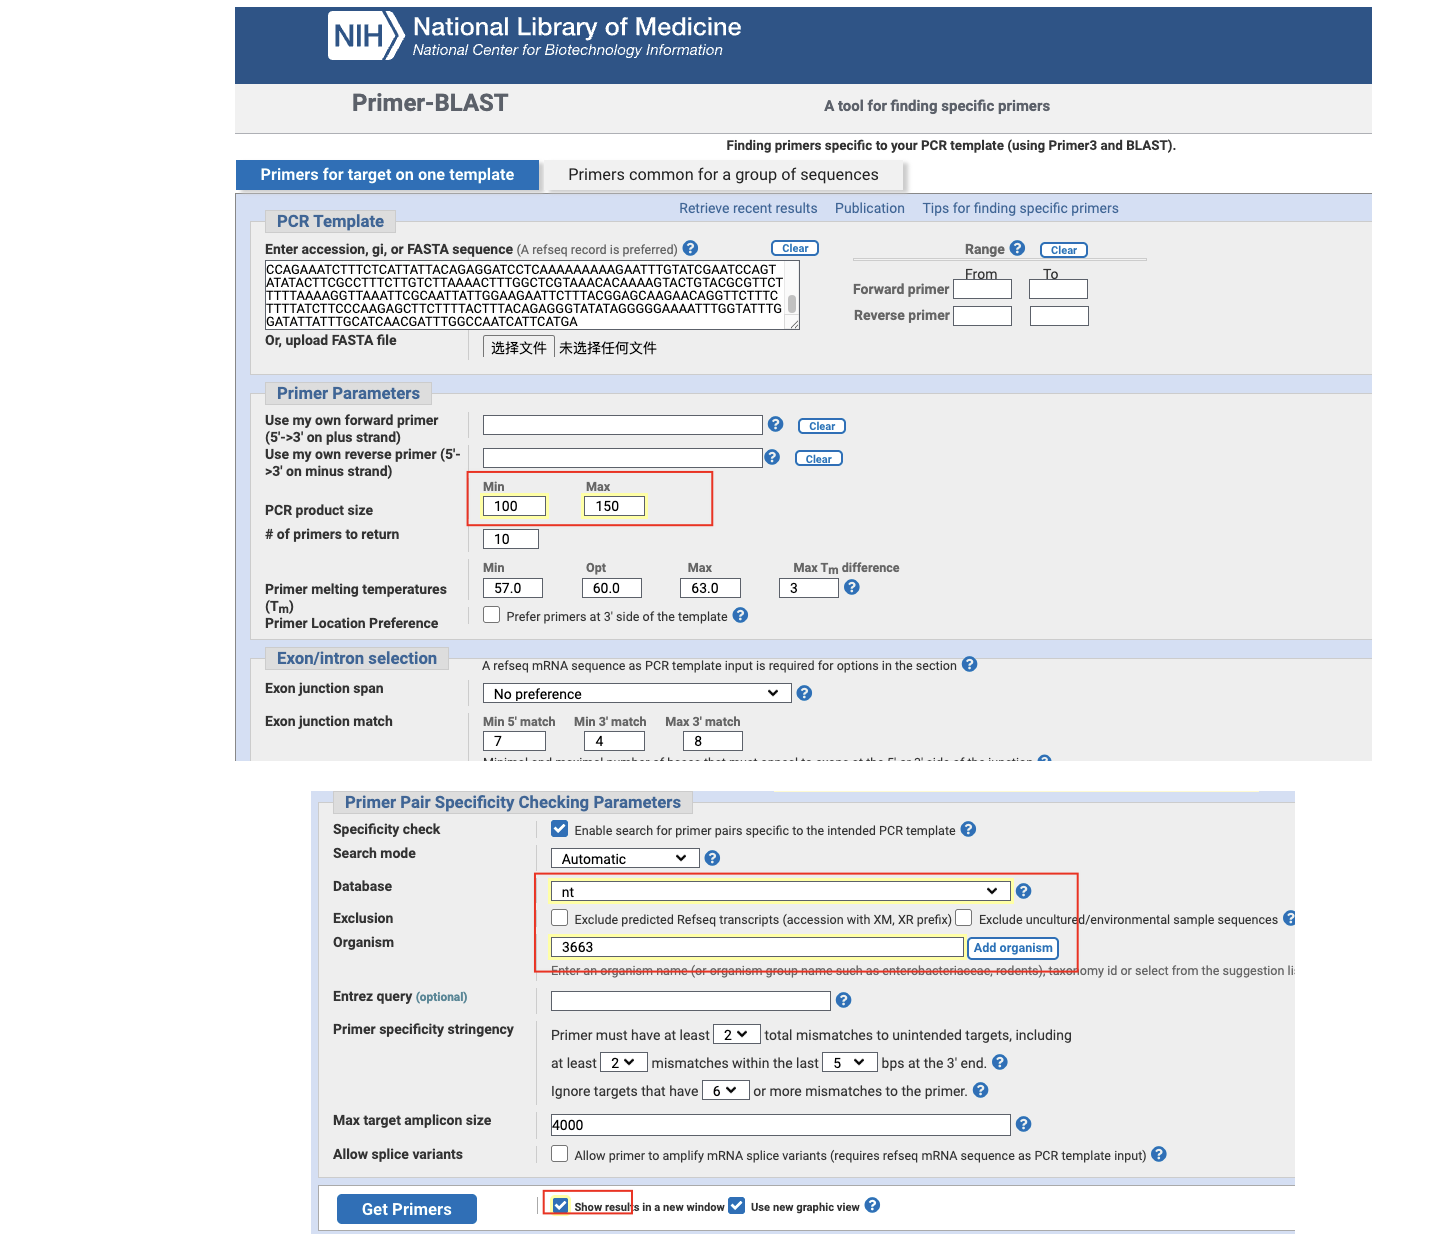
Task: Click the PCR product size Max field
Action: (614, 506)
